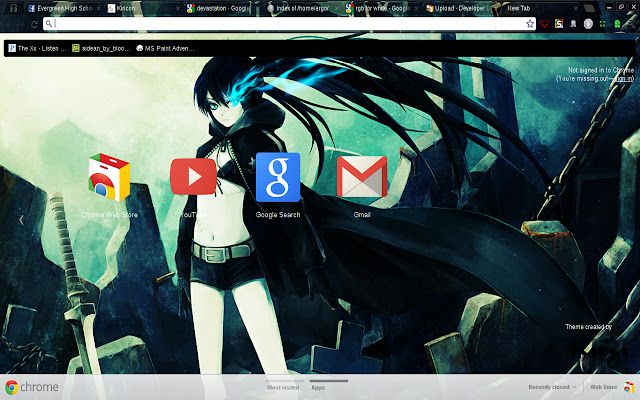This screenshot has width=640, height=400.
Task: Switch to the Most visited section
Action: [283, 387]
